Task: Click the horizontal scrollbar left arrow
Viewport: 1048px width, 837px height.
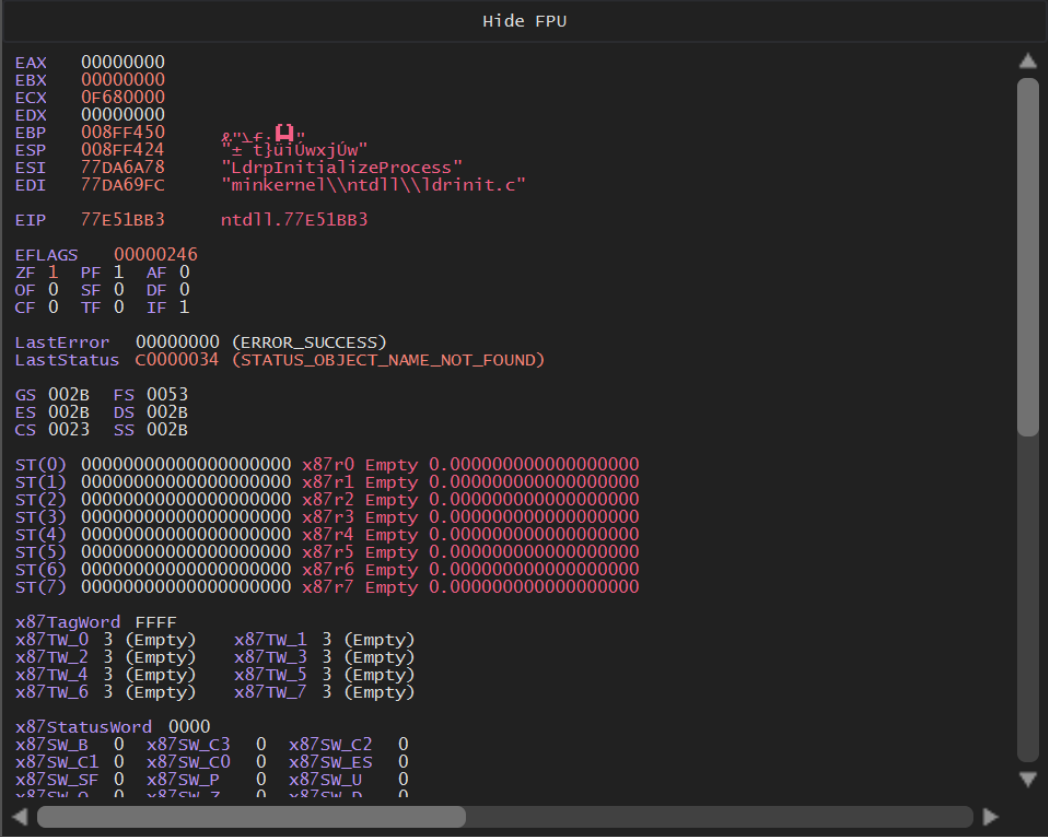Action: (20, 816)
